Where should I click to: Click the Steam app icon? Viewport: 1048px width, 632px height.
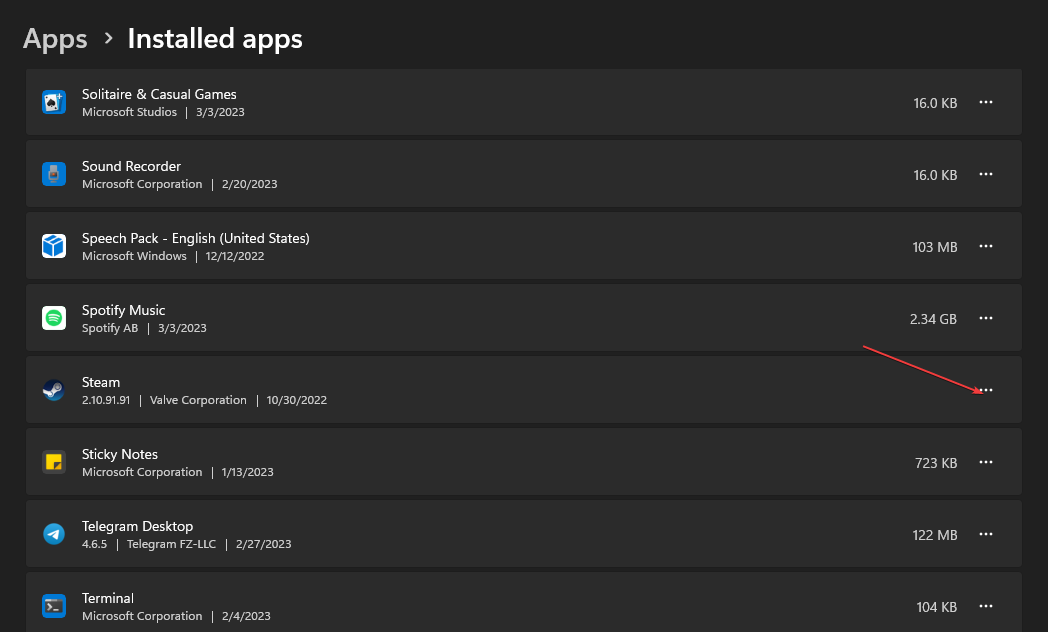[53, 390]
